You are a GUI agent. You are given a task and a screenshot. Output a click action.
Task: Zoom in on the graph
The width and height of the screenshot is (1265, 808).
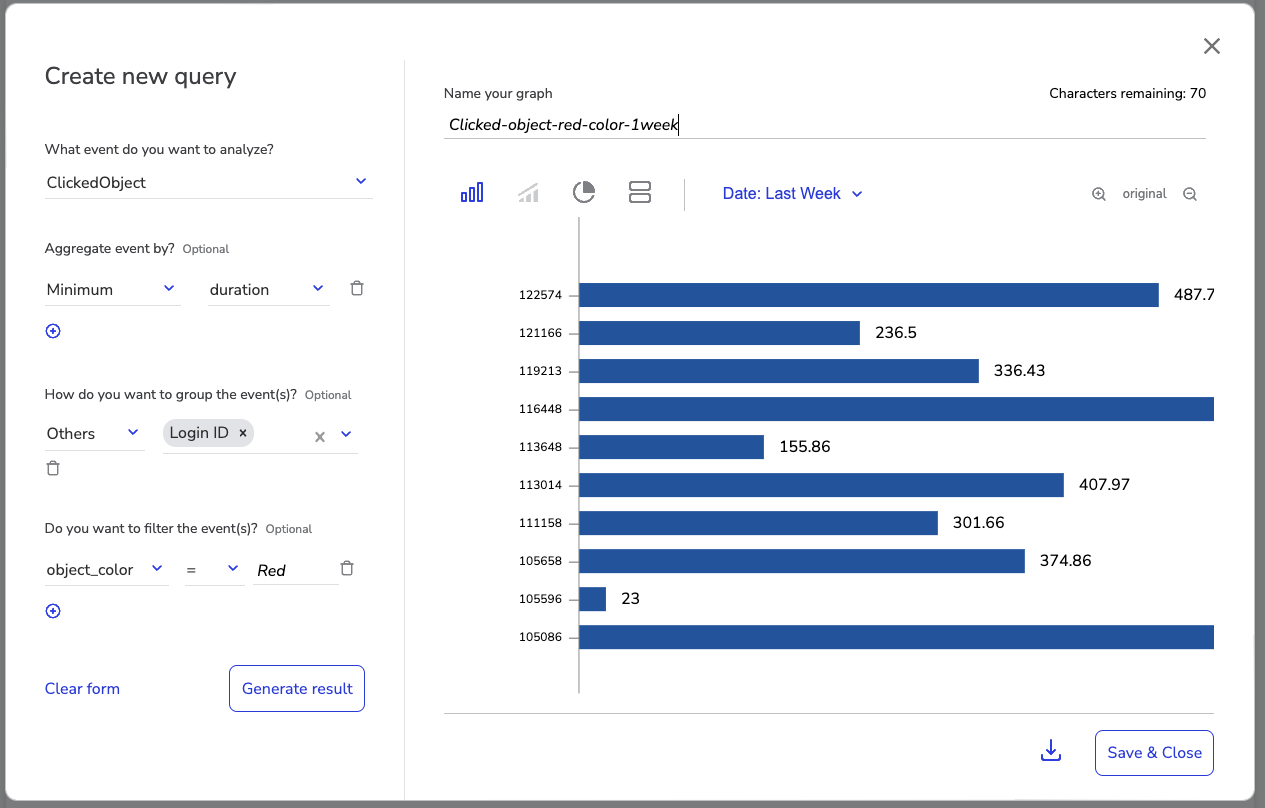point(1098,194)
